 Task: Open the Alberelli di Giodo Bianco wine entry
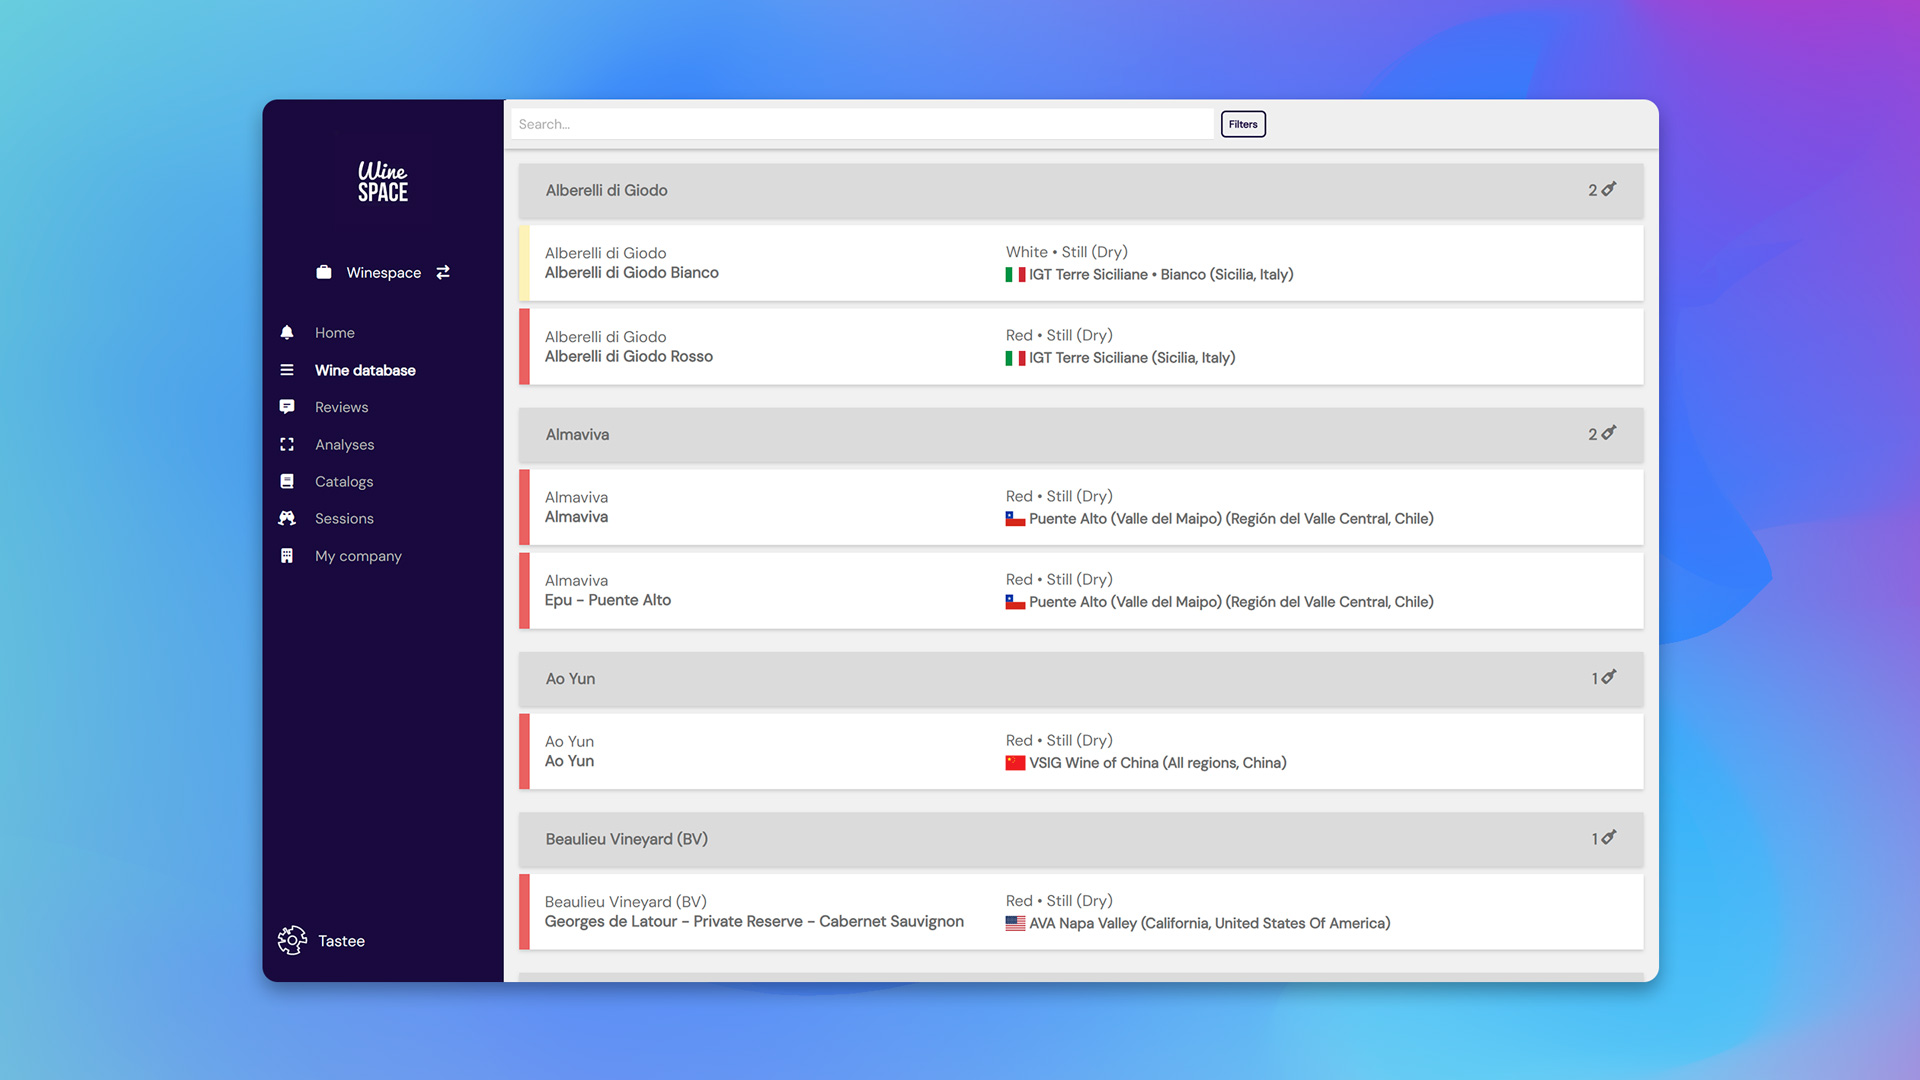pos(1080,263)
